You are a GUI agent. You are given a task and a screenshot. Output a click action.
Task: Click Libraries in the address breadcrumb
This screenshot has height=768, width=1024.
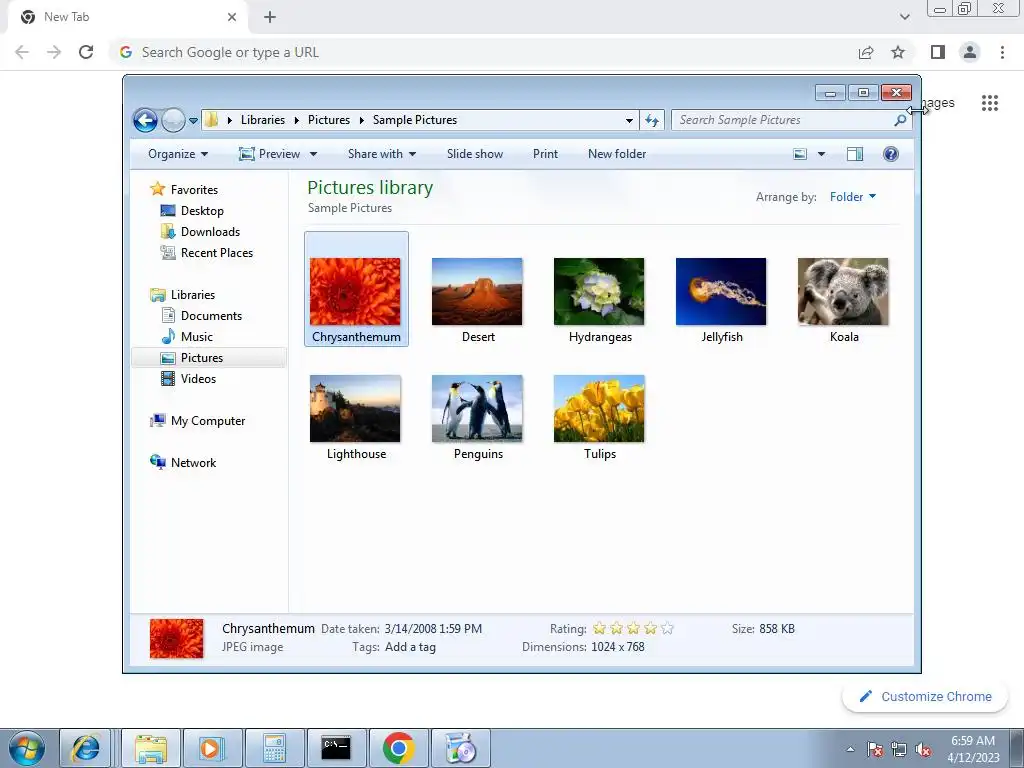(263, 120)
